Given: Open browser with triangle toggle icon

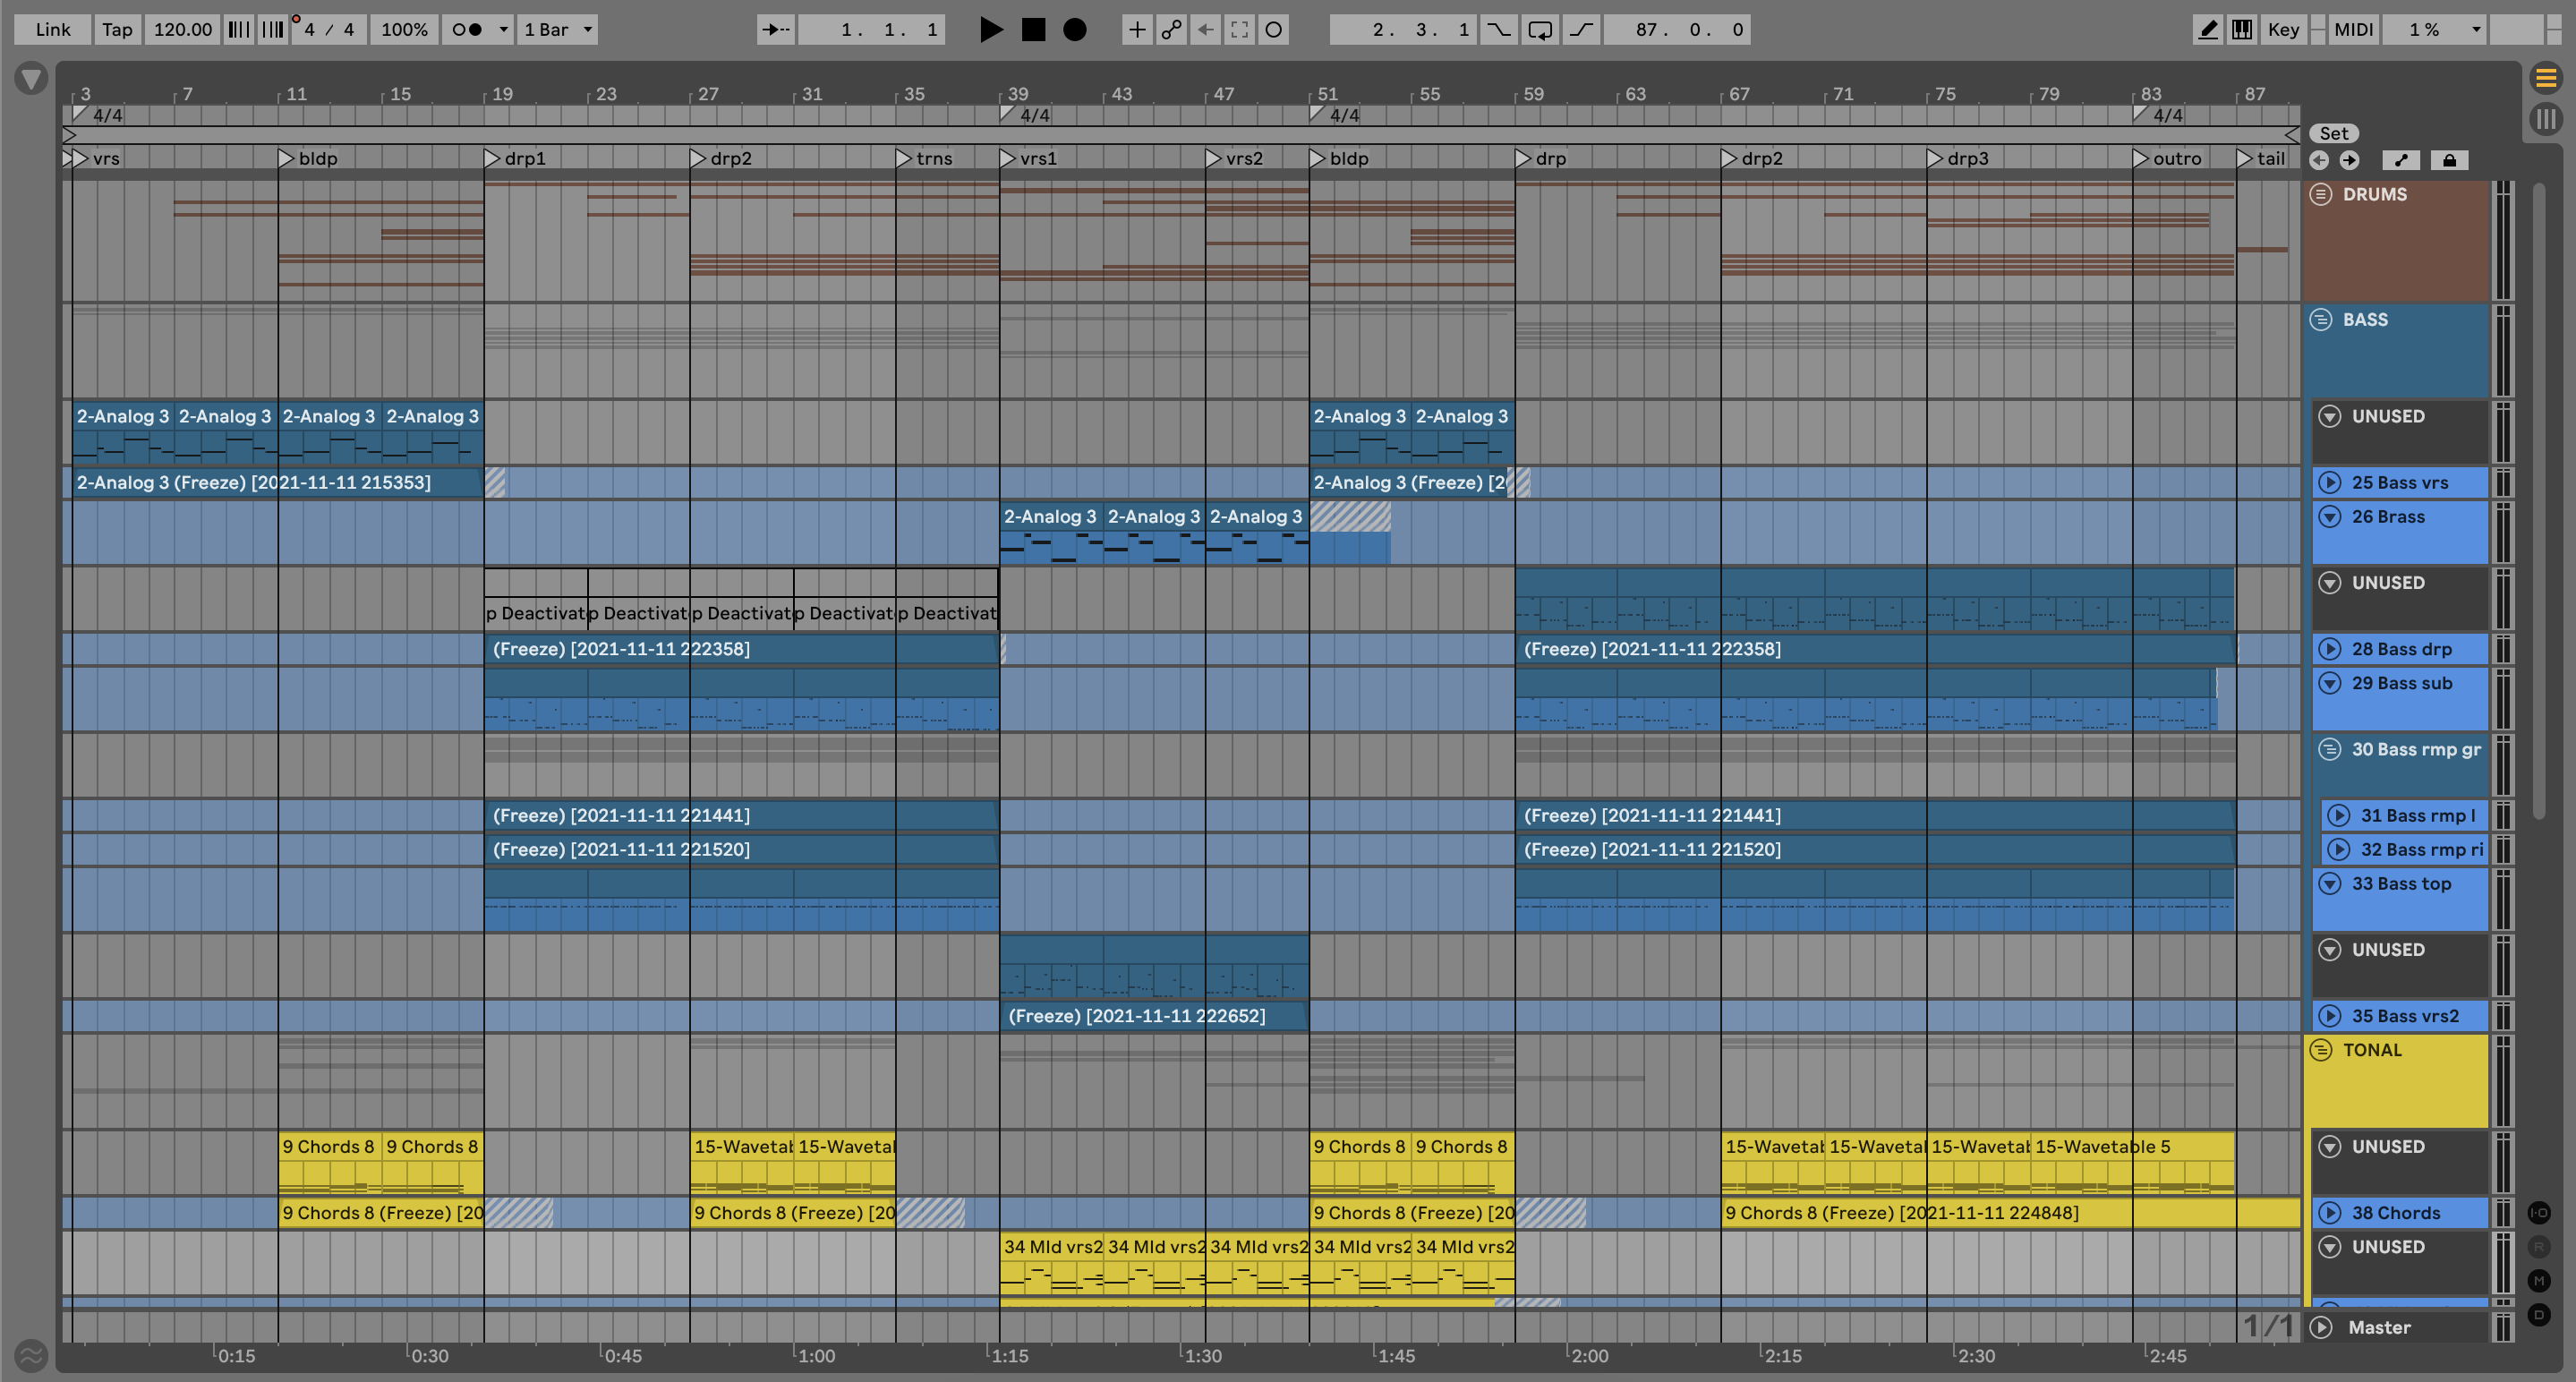Looking at the screenshot, I should pos(31,79).
